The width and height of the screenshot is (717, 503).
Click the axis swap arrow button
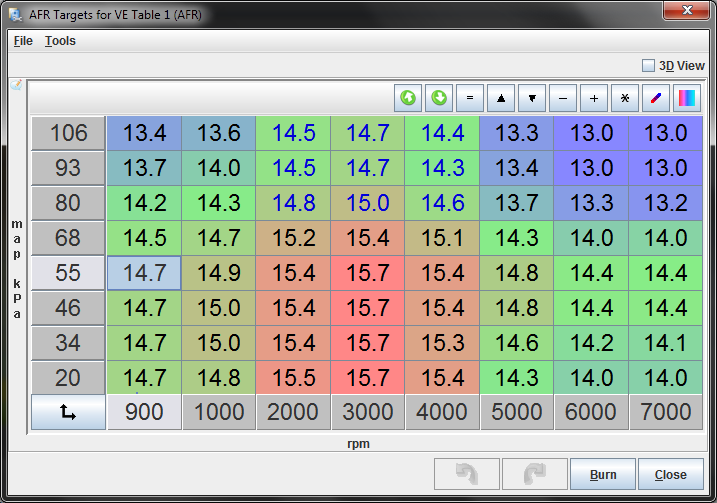[68, 412]
